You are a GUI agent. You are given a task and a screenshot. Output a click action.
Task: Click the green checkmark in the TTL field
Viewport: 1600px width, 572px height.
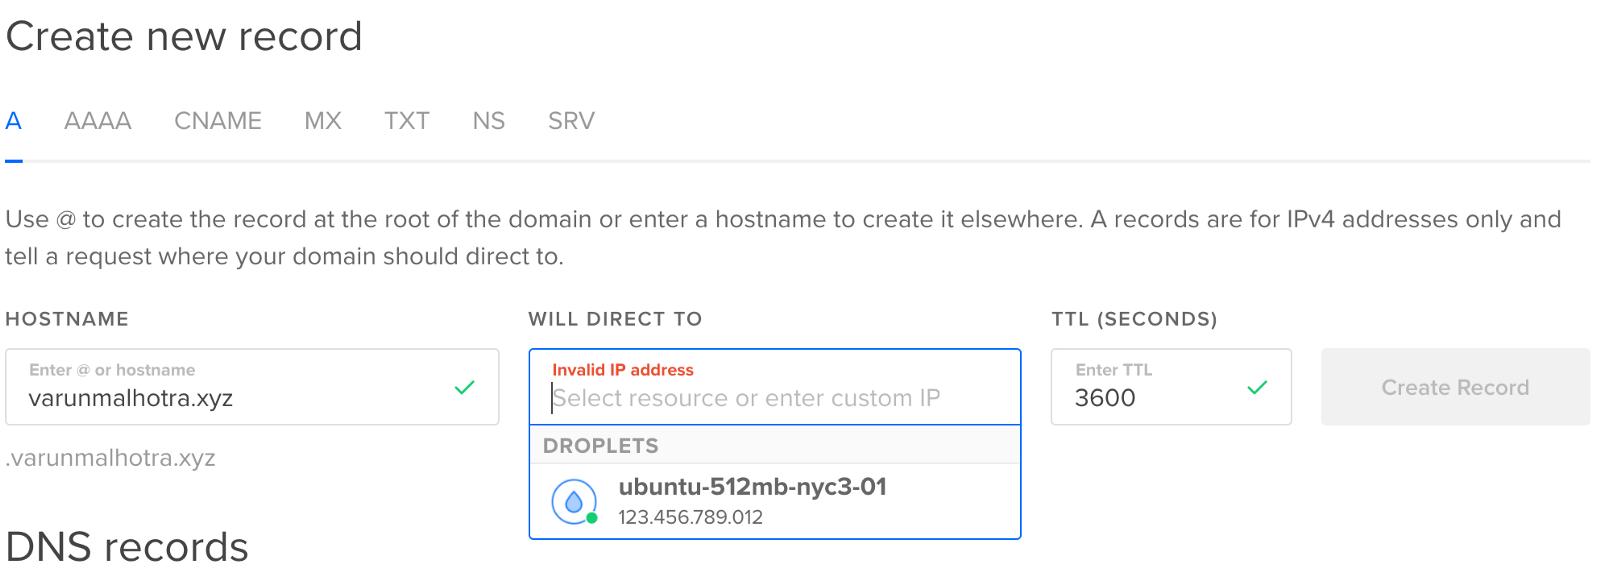click(x=1257, y=387)
